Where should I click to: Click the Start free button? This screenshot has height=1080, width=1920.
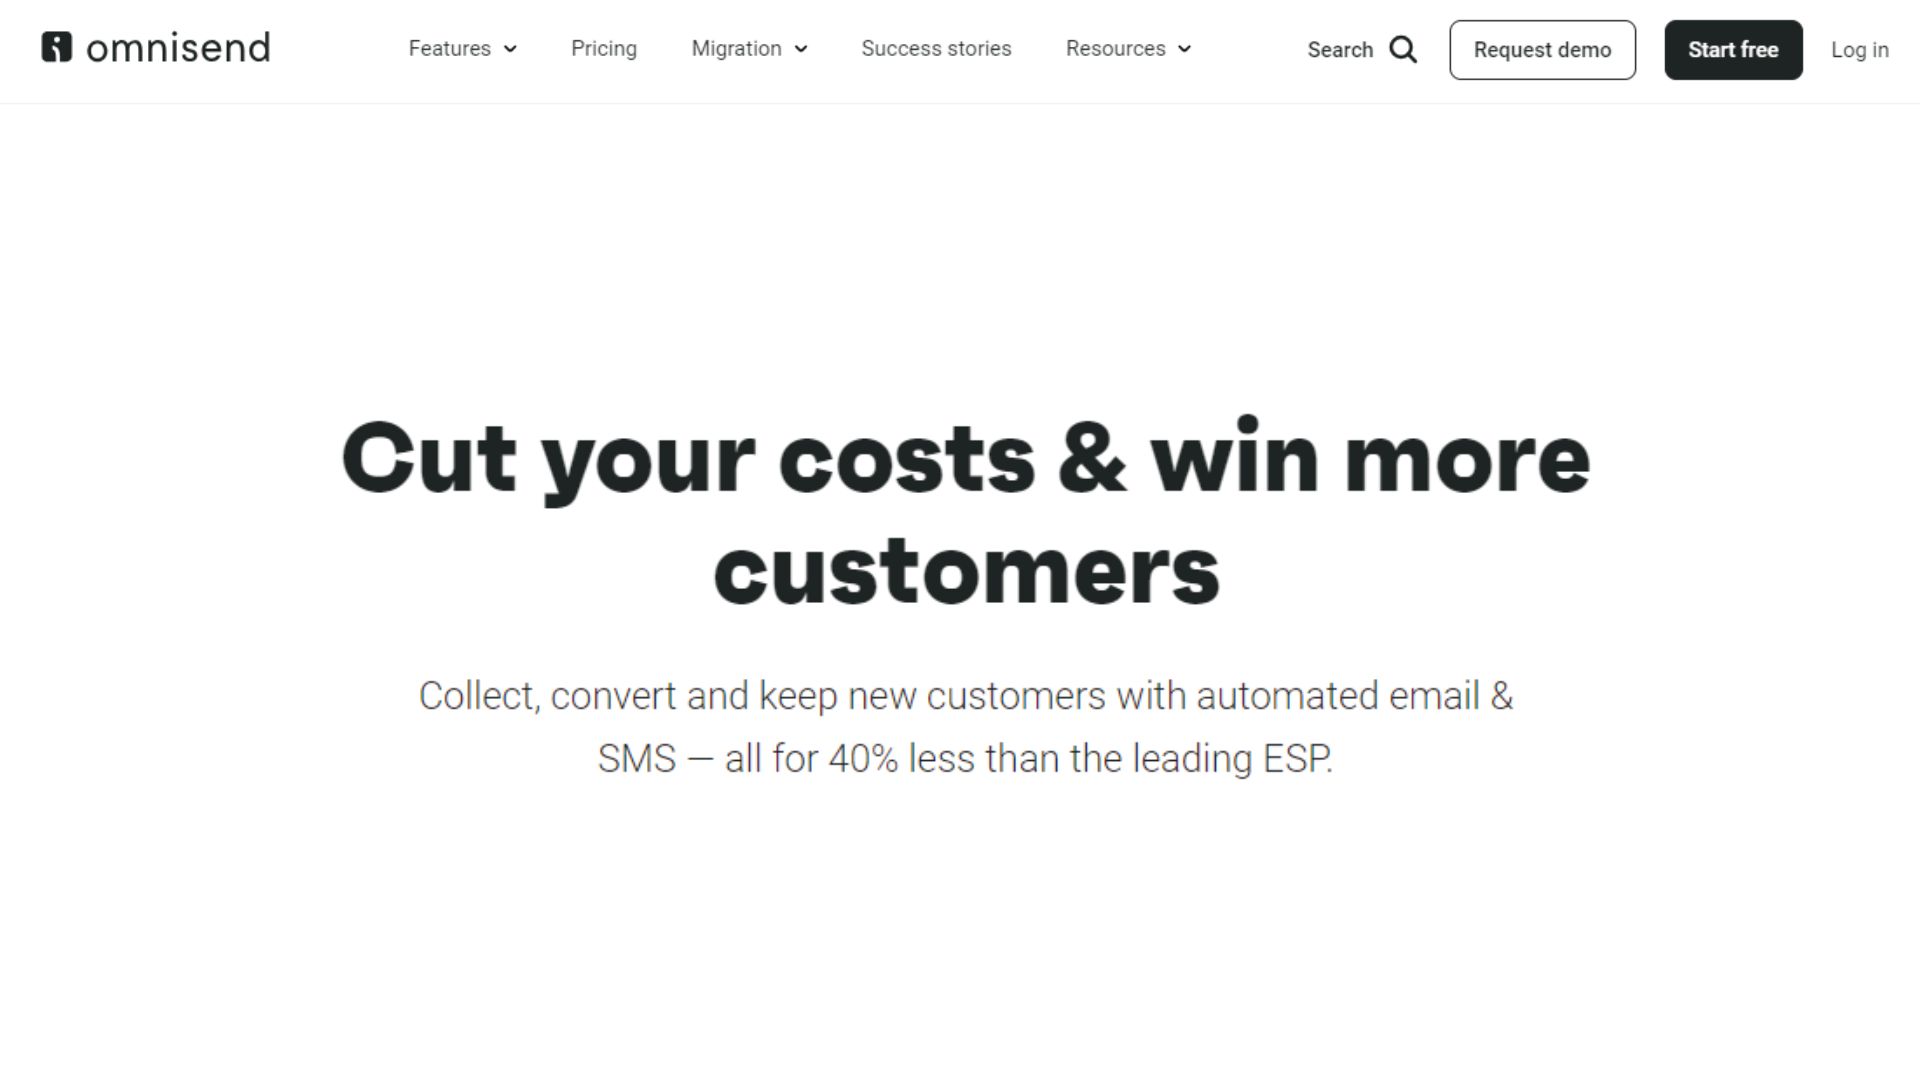click(1733, 49)
